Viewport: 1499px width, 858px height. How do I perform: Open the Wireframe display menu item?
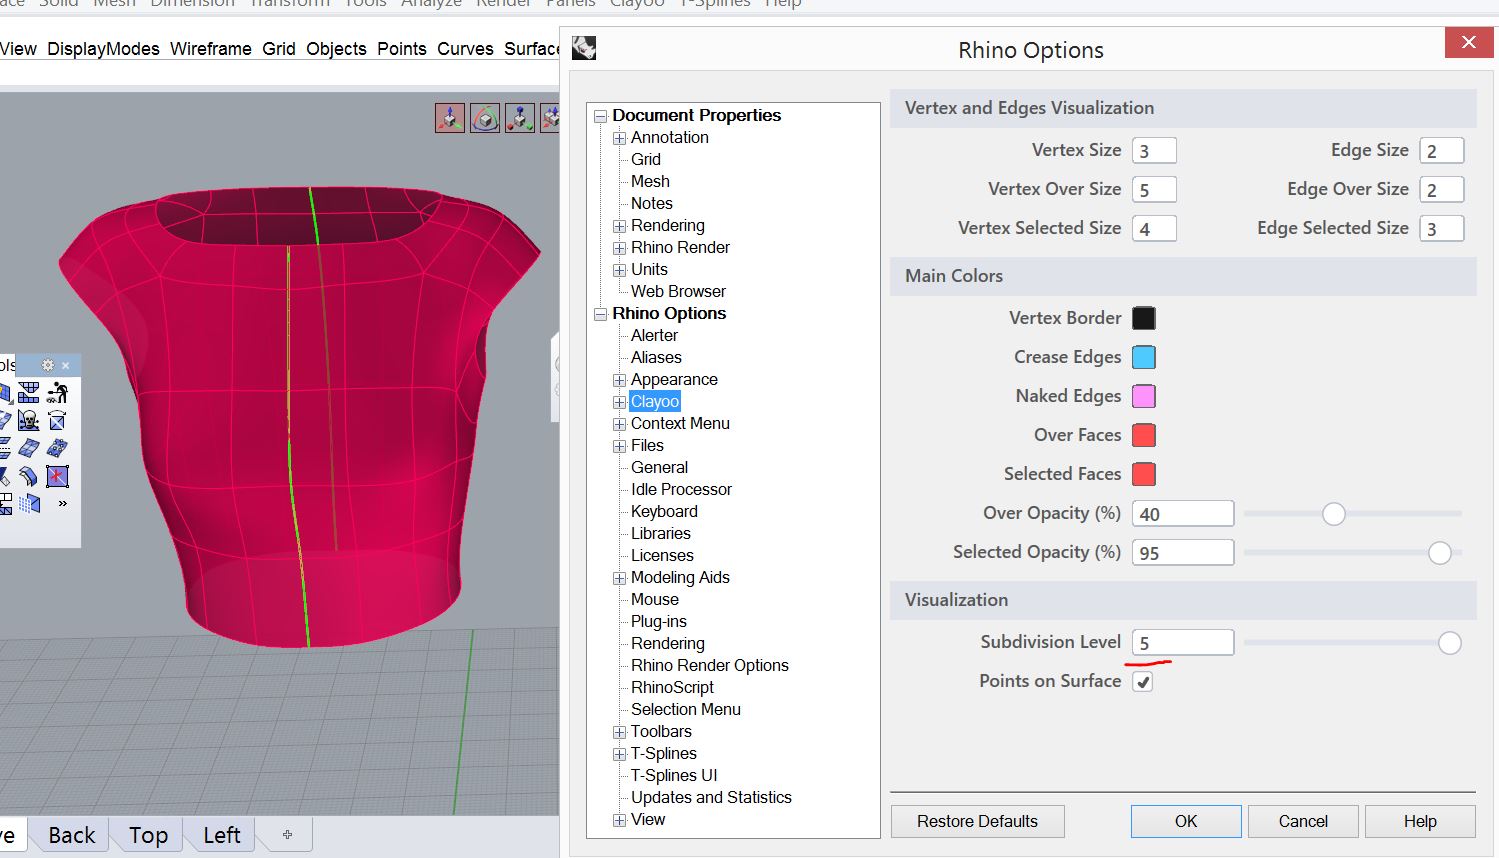(x=210, y=48)
